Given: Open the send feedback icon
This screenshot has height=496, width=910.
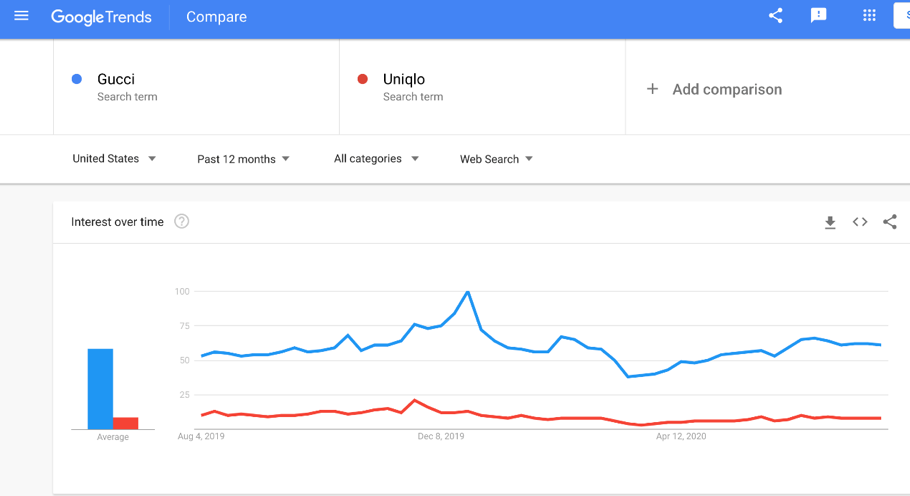Looking at the screenshot, I should [818, 16].
